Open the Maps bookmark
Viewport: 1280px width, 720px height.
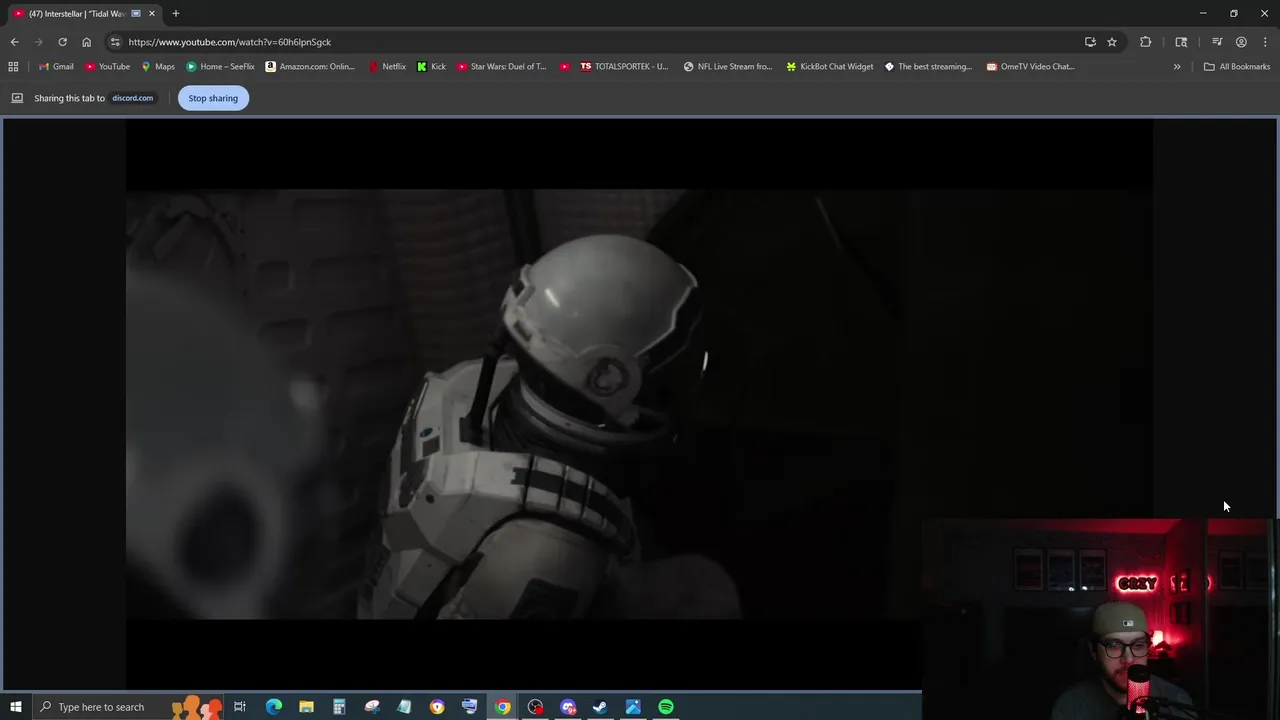pyautogui.click(x=158, y=67)
